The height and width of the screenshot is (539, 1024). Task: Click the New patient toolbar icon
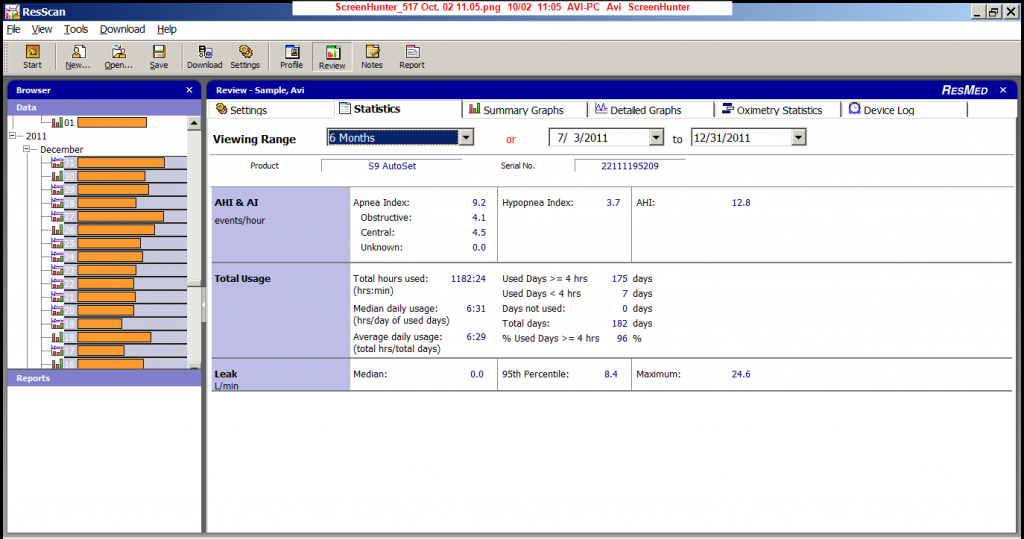(x=78, y=56)
